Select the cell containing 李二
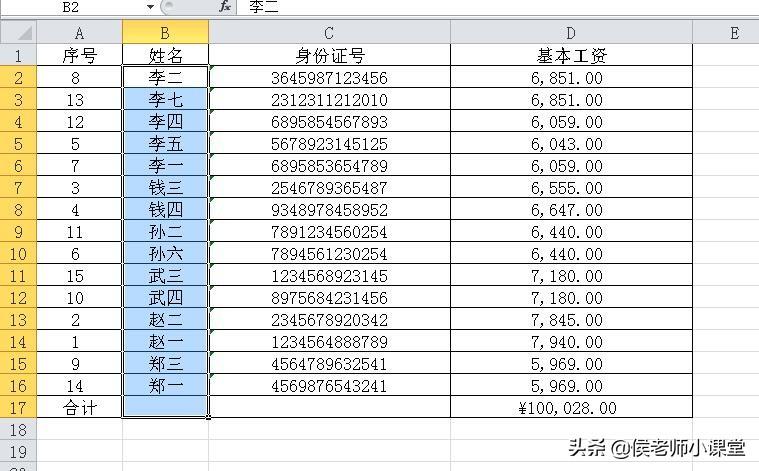The image size is (759, 471). tap(165, 77)
